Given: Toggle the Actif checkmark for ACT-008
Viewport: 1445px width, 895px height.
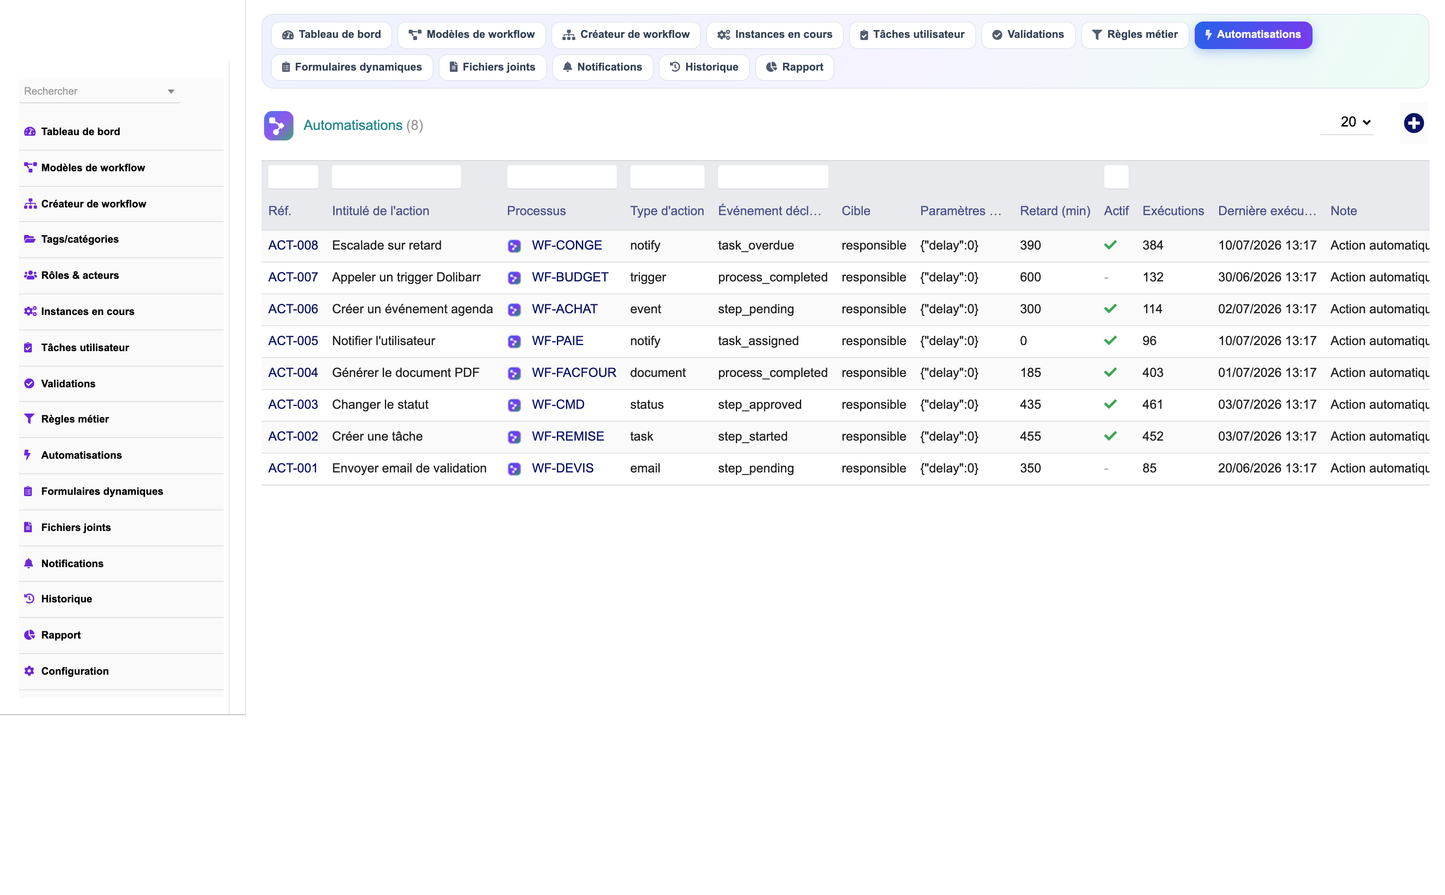Looking at the screenshot, I should point(1110,245).
